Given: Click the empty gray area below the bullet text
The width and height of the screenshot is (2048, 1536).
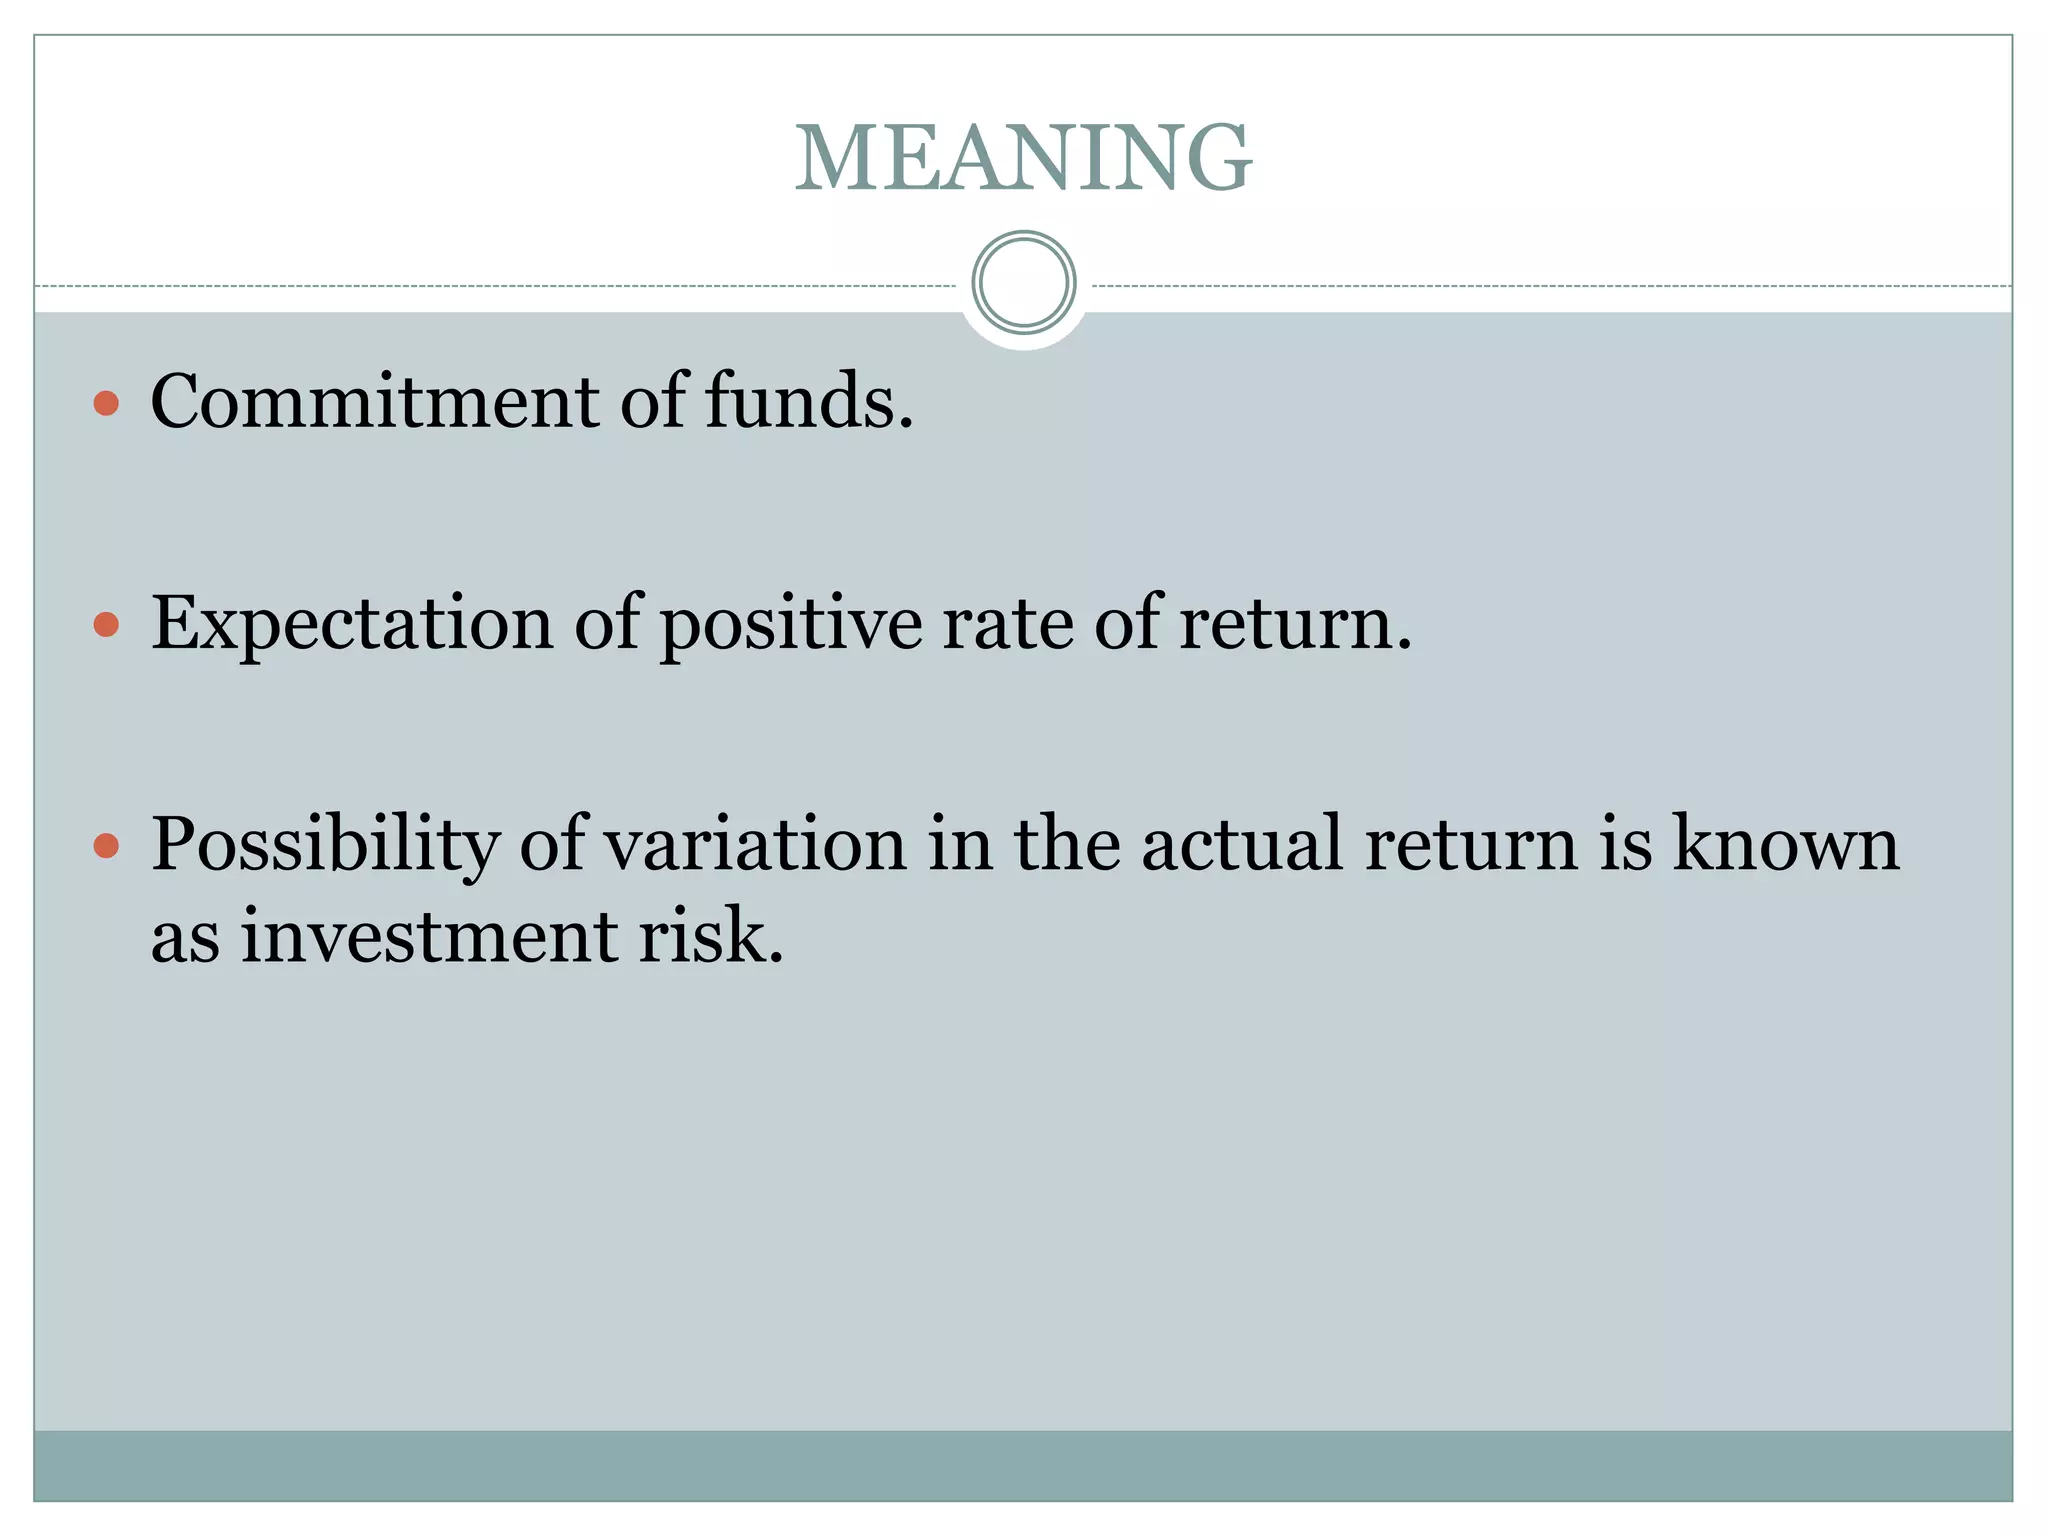Looking at the screenshot, I should [1023, 1200].
